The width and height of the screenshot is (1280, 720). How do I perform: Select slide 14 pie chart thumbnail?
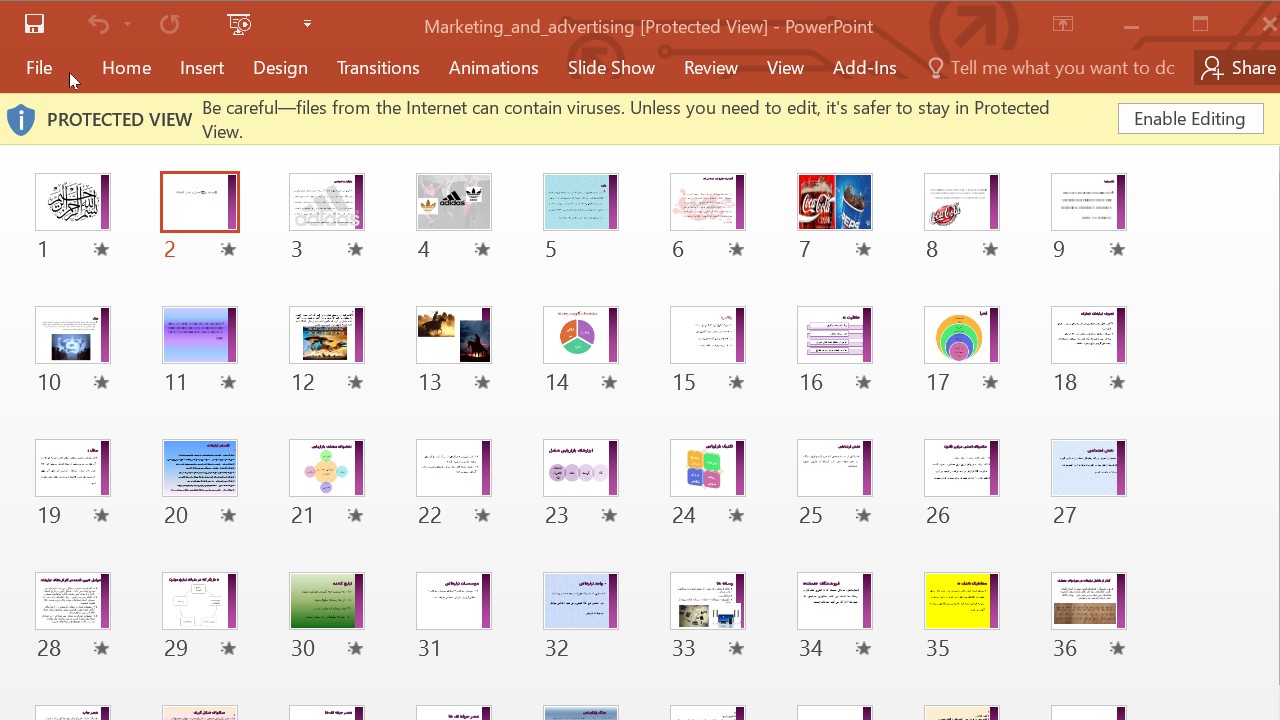click(581, 335)
